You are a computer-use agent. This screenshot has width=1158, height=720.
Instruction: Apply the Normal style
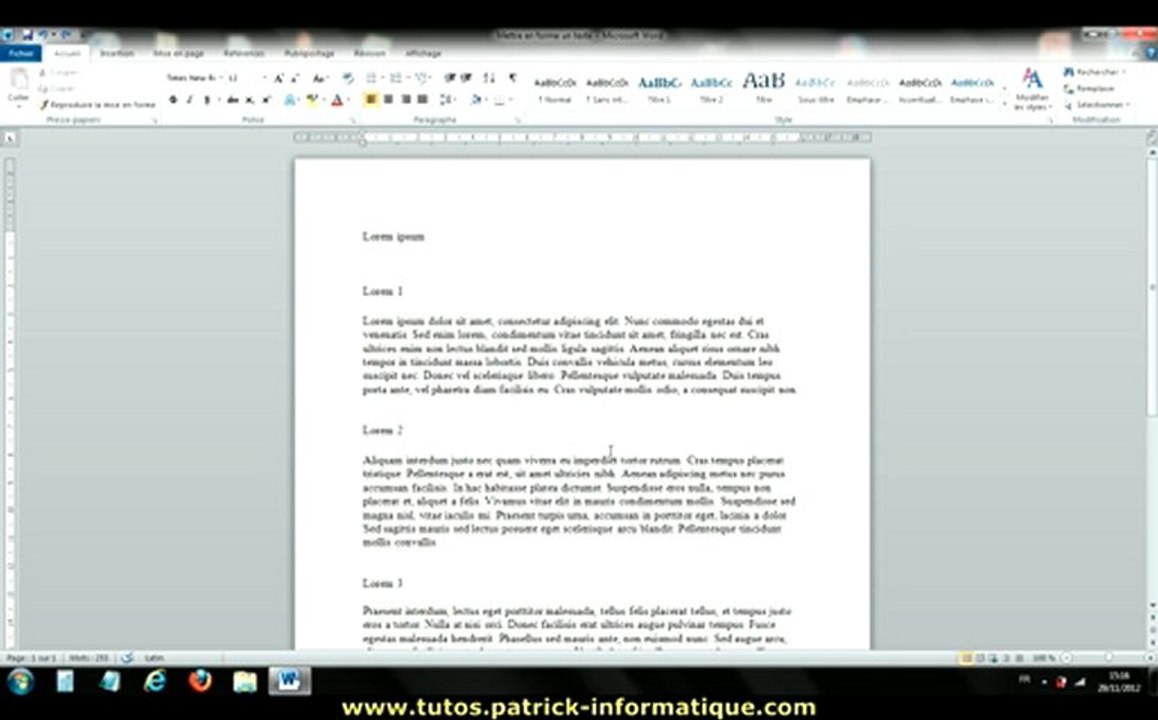tap(555, 89)
